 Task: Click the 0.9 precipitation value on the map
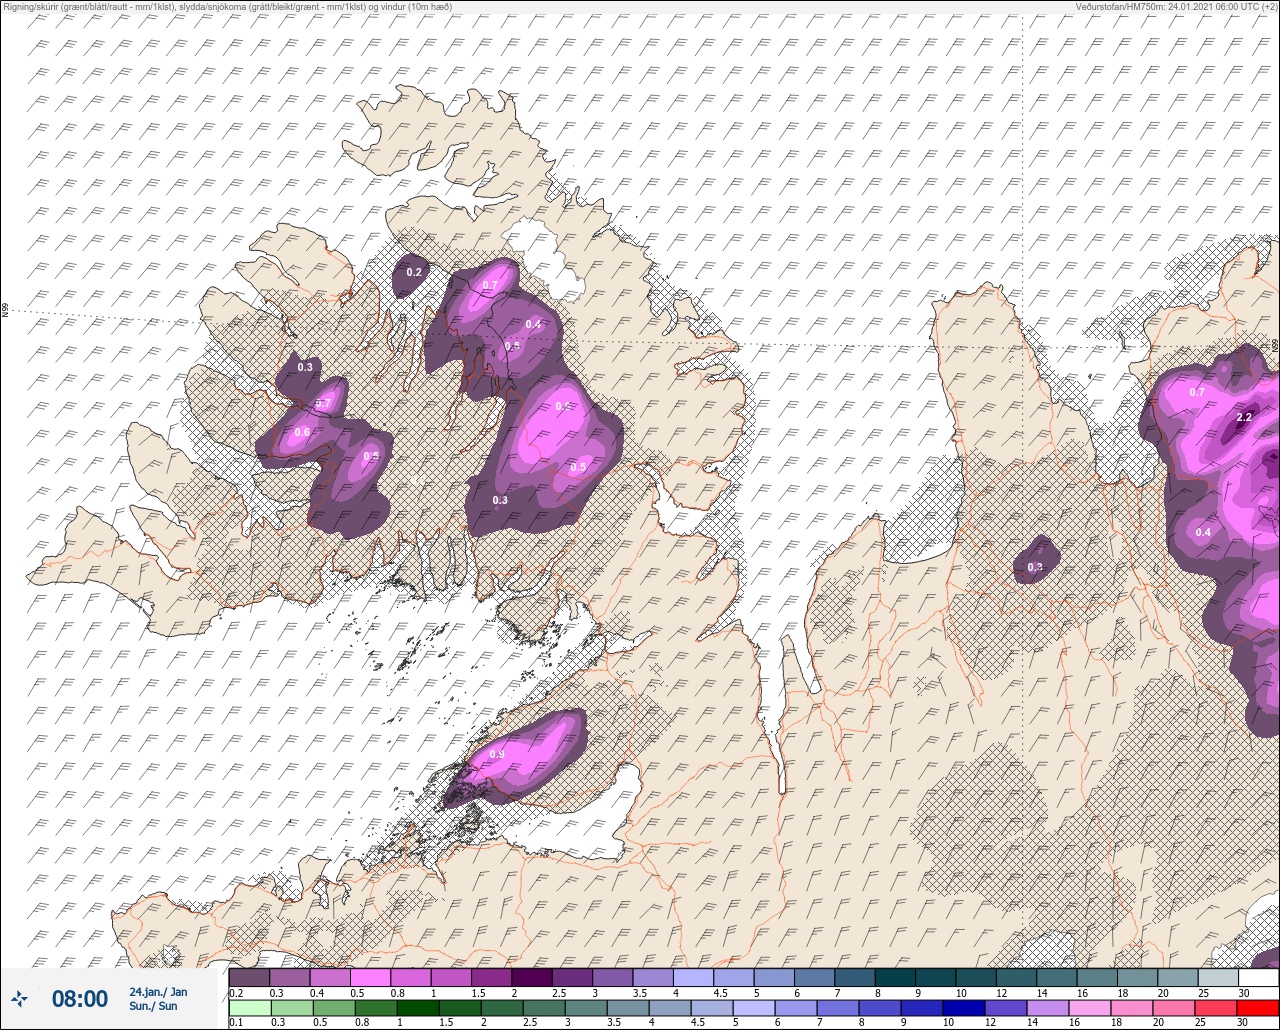point(497,754)
